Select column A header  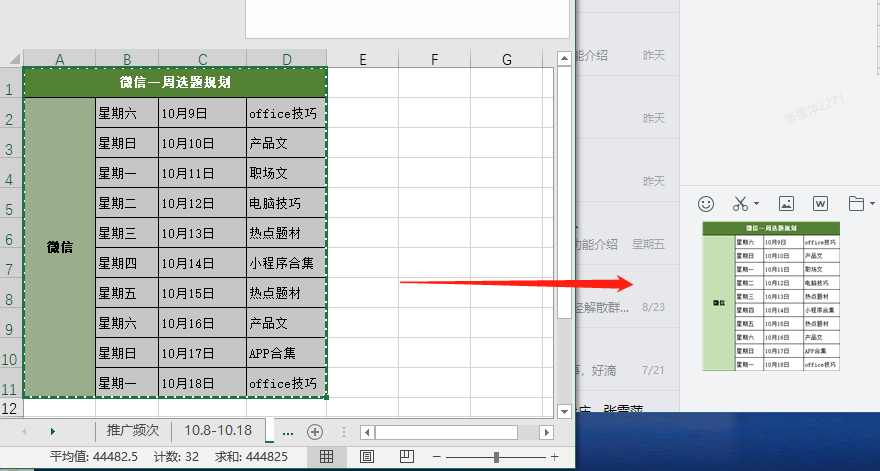point(59,59)
